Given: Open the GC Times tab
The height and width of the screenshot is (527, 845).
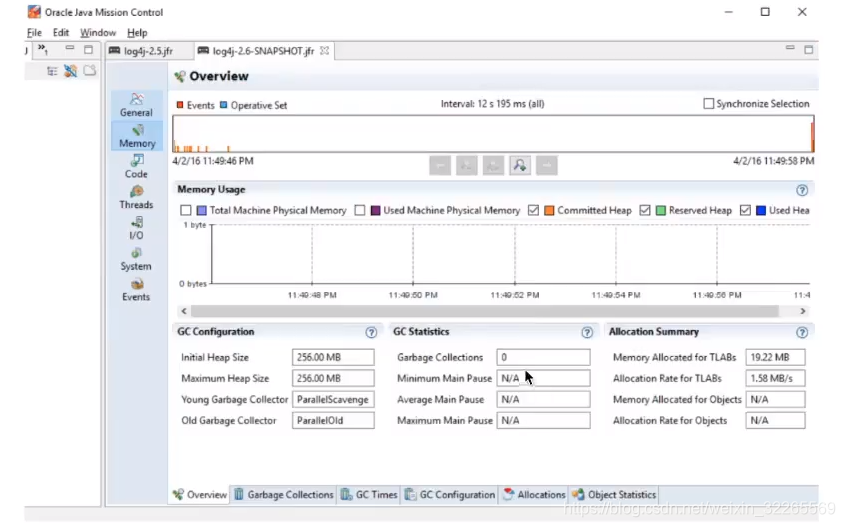Looking at the screenshot, I should point(369,495).
